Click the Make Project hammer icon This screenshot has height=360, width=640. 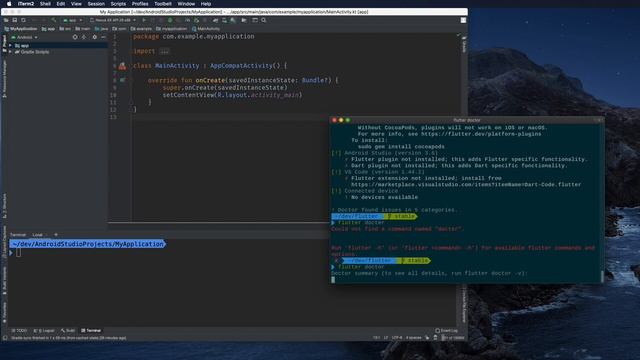[53, 20]
